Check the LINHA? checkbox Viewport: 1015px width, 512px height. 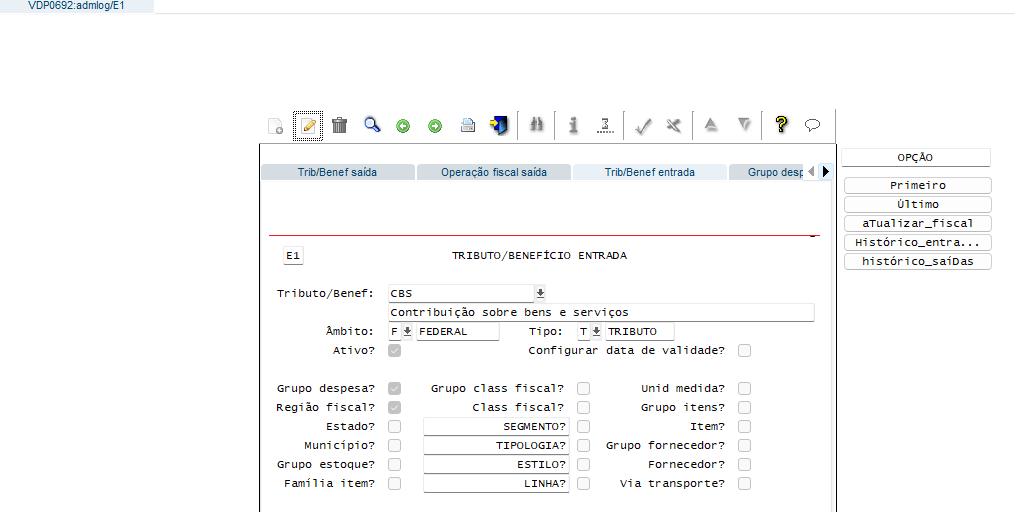pyautogui.click(x=583, y=483)
